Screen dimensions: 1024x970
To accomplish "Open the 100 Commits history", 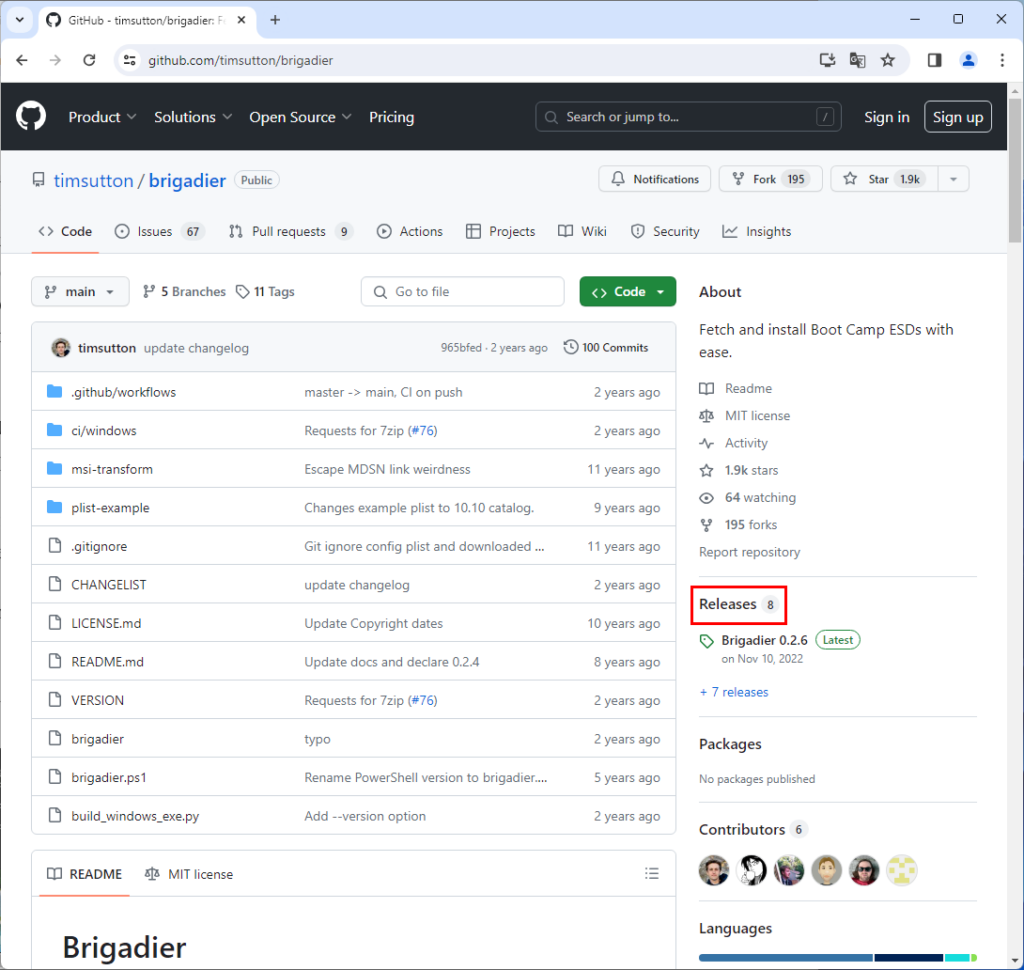I will [x=606, y=348].
